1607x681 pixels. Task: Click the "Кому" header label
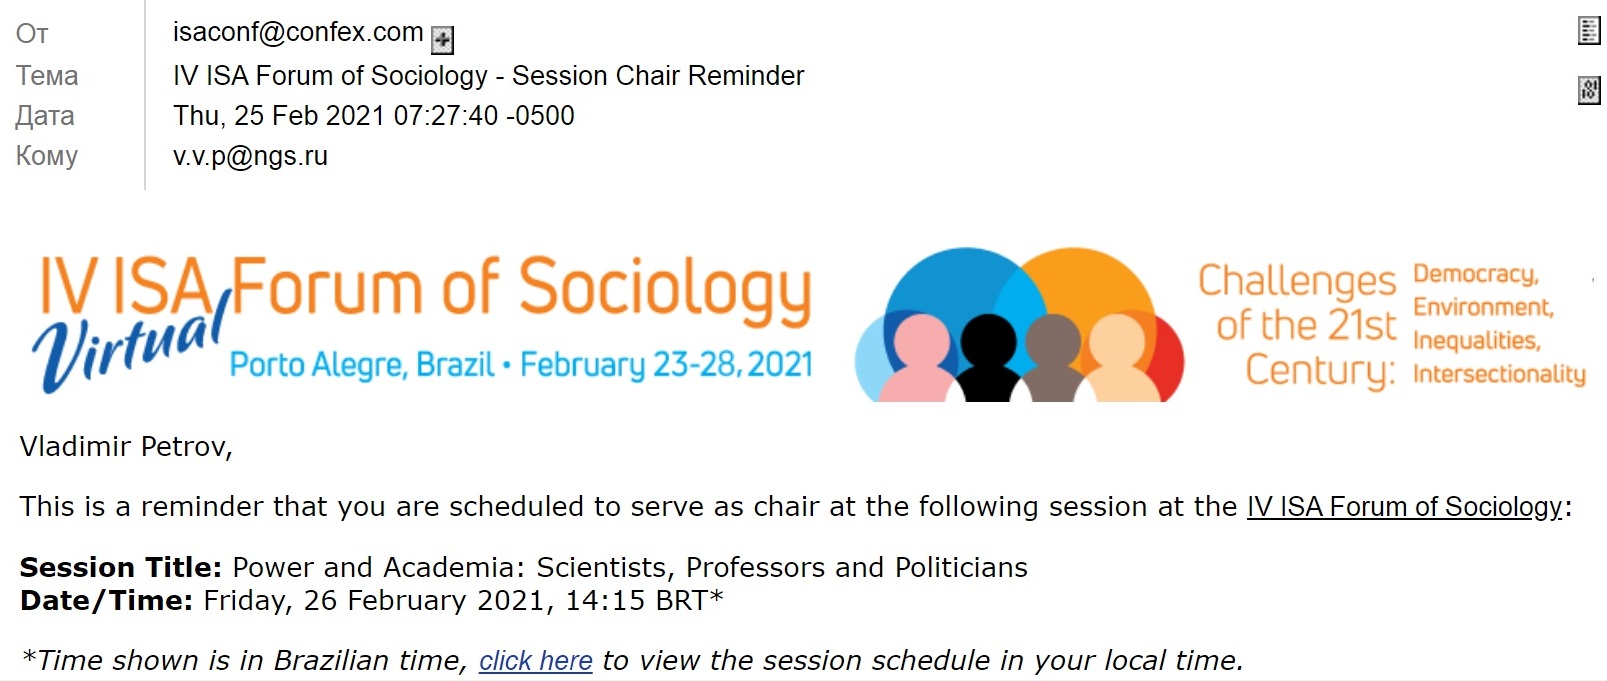pyautogui.click(x=47, y=156)
